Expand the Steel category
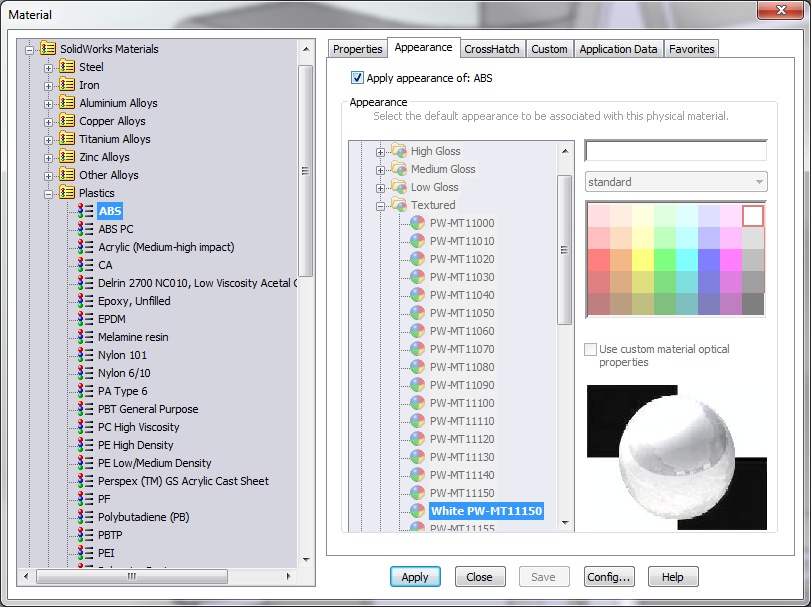The width and height of the screenshot is (811, 607). tap(48, 68)
